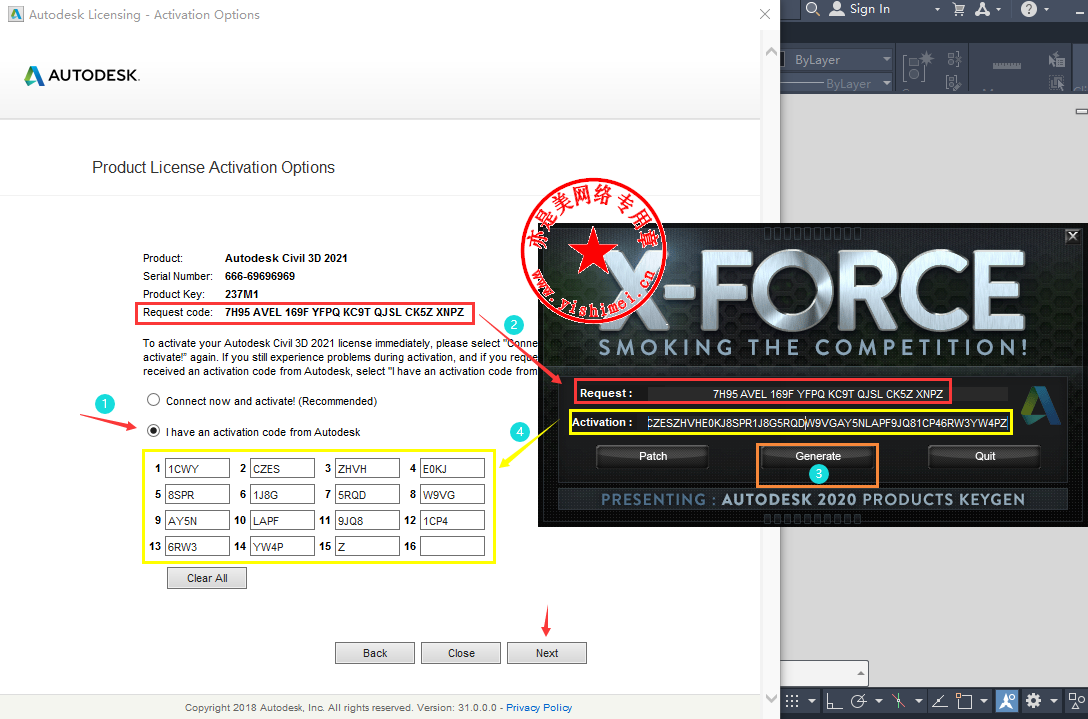Expand the dropdown arrow beside the Autodesk A icon

[998, 10]
